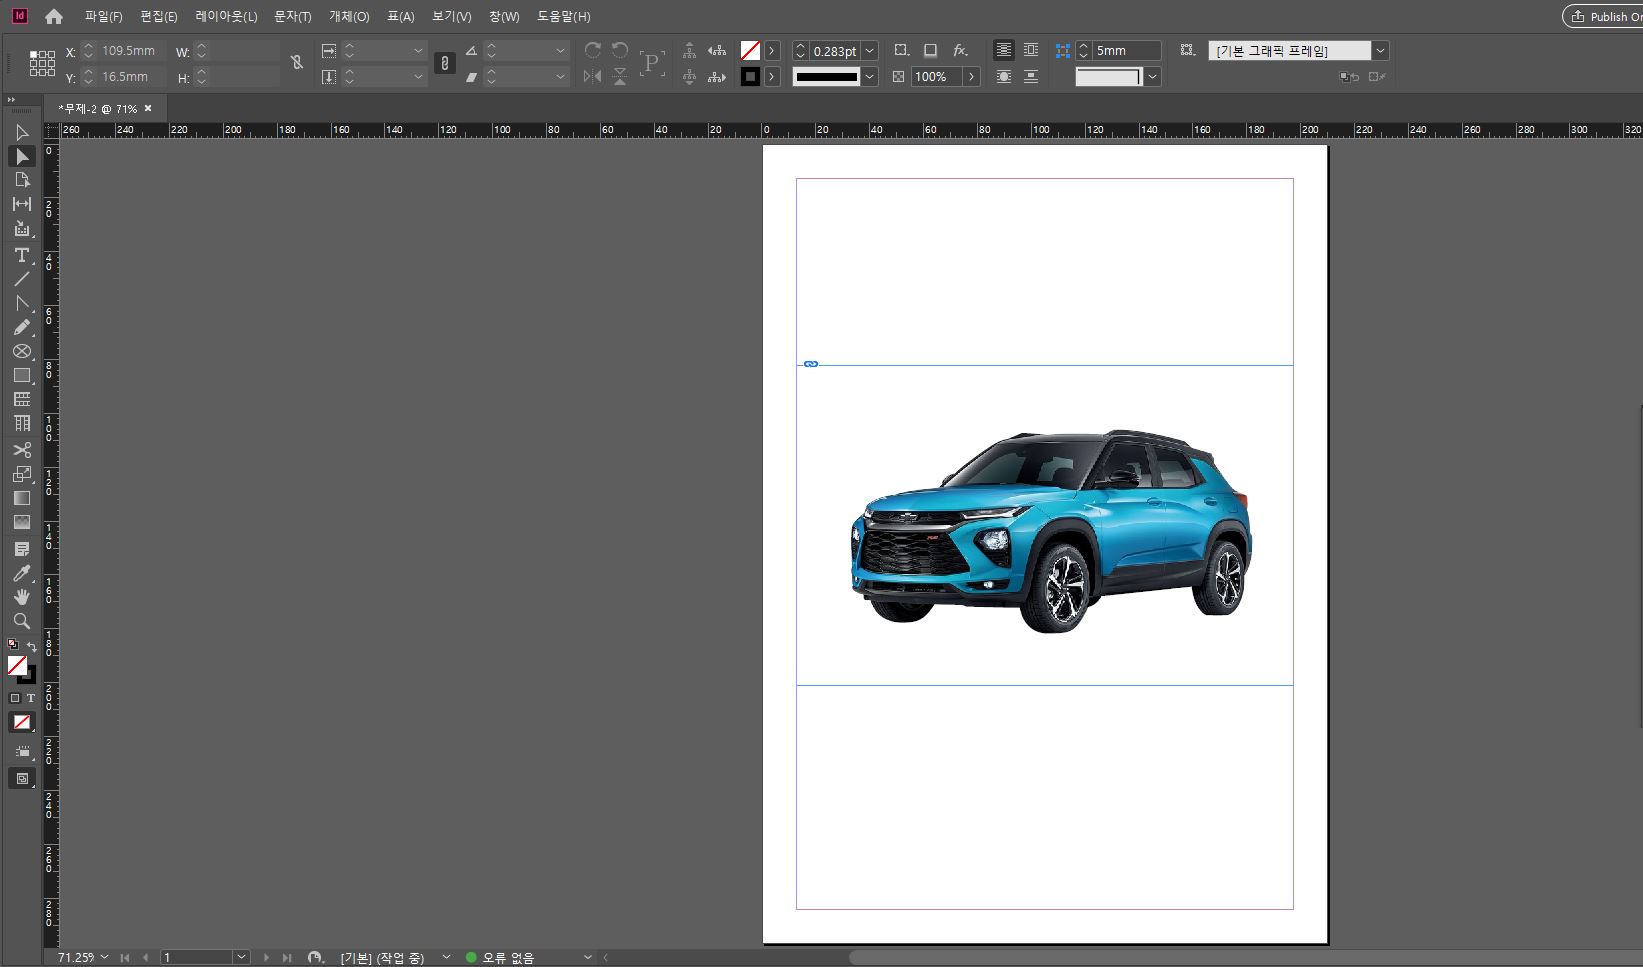Select the Line tool
1643x967 pixels.
click(22, 279)
